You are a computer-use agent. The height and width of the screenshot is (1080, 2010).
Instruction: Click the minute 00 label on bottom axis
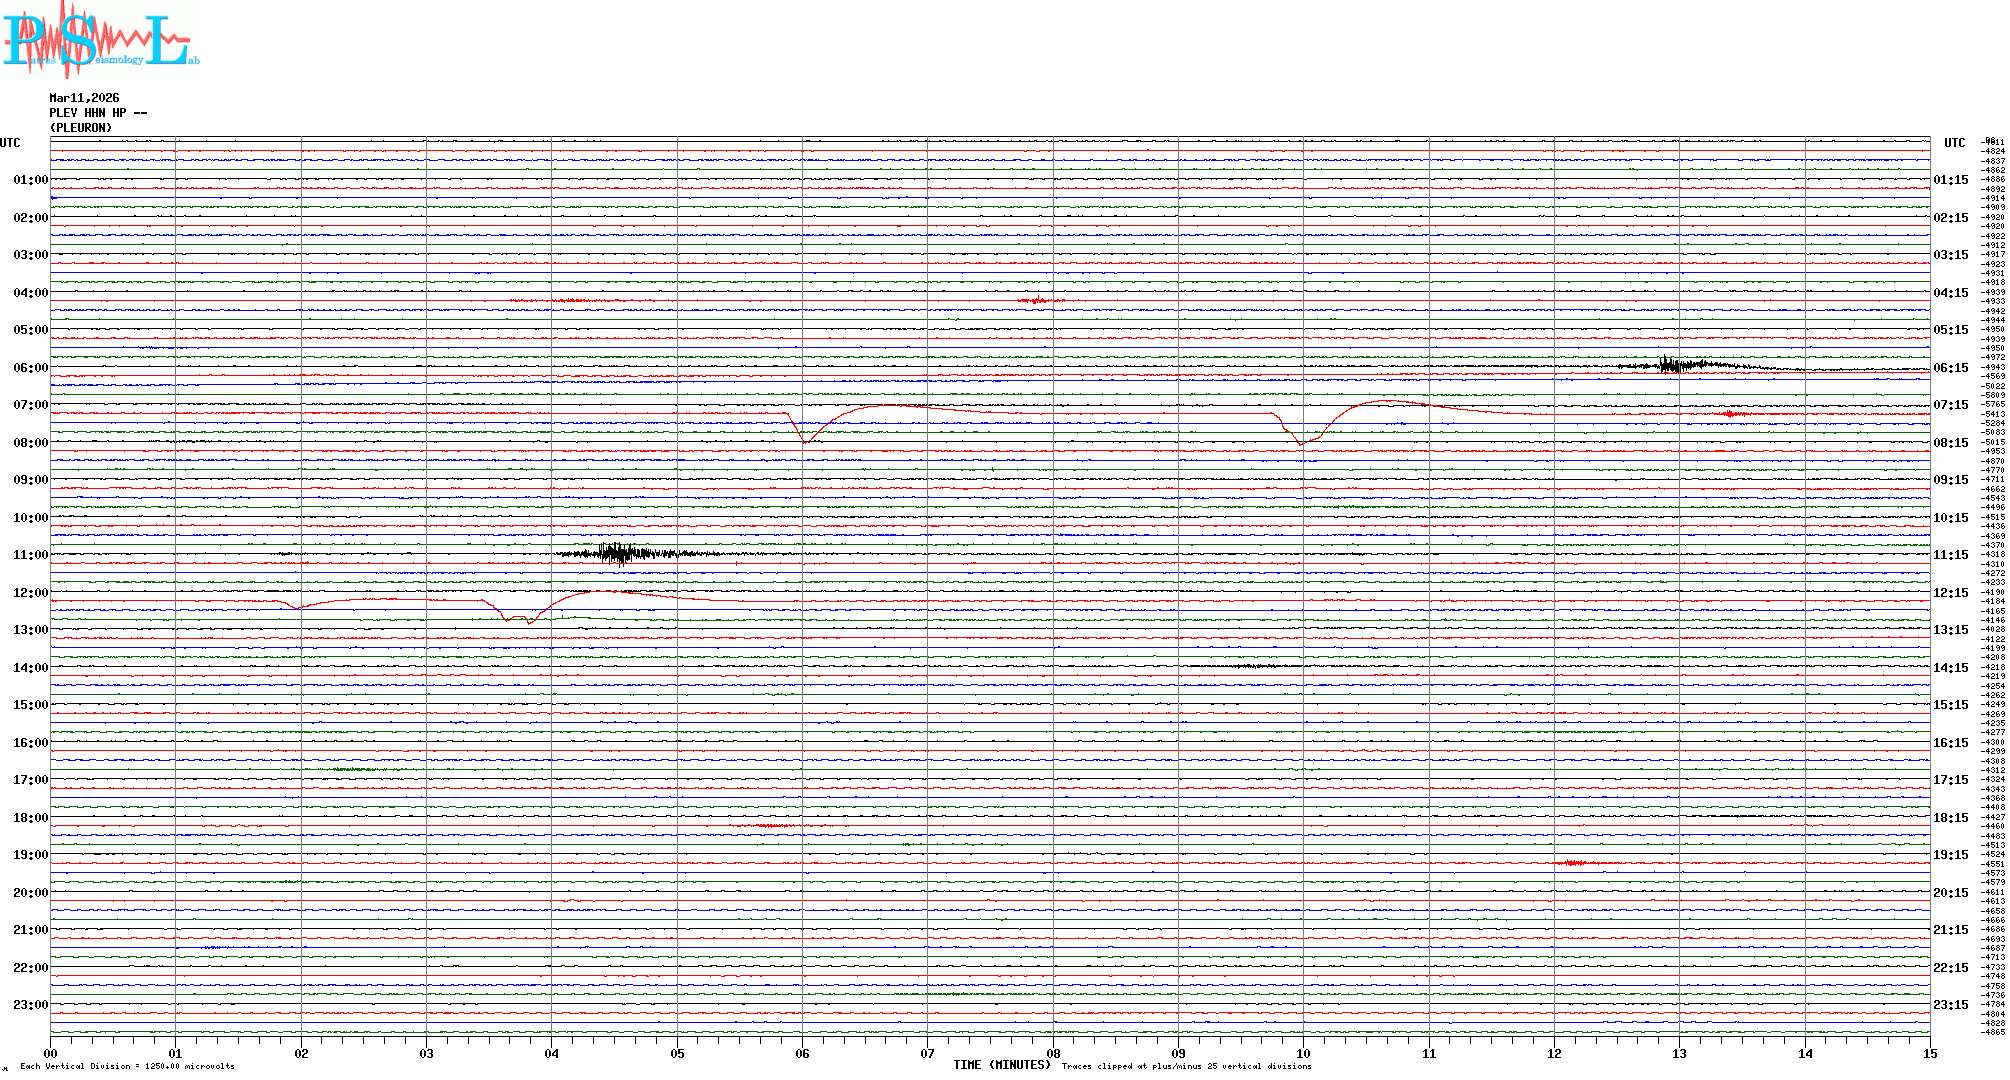click(51, 1053)
